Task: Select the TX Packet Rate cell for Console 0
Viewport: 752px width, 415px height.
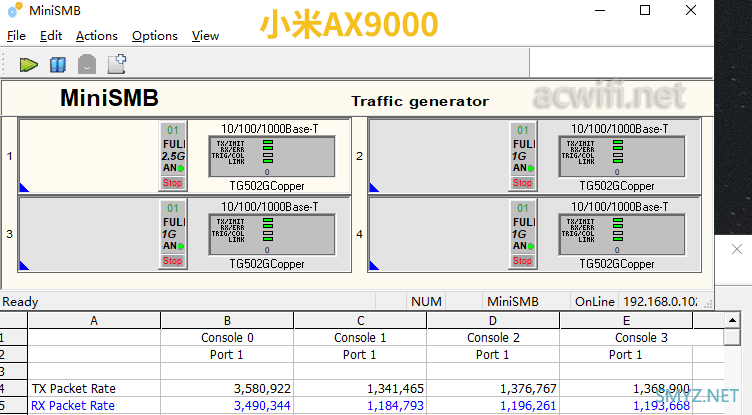Action: [227, 388]
